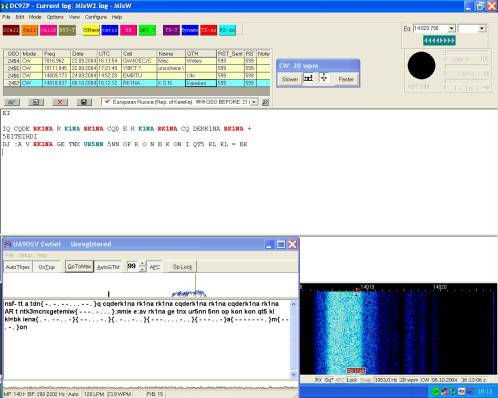Toggle AFC in CwGet
498x398 pixels.
(155, 267)
